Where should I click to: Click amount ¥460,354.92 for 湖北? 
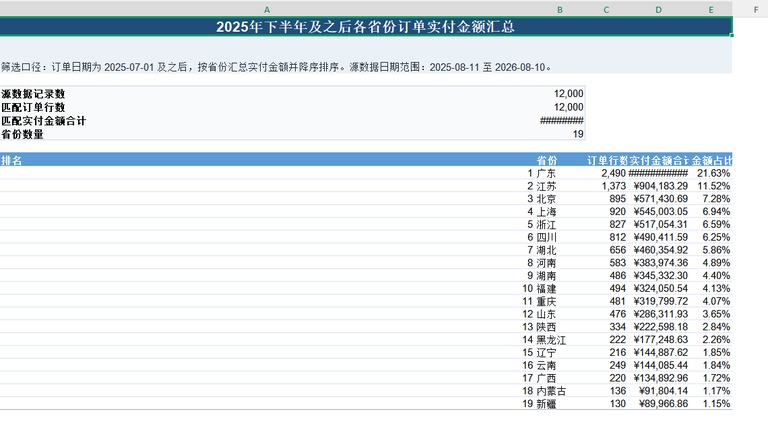(658, 250)
